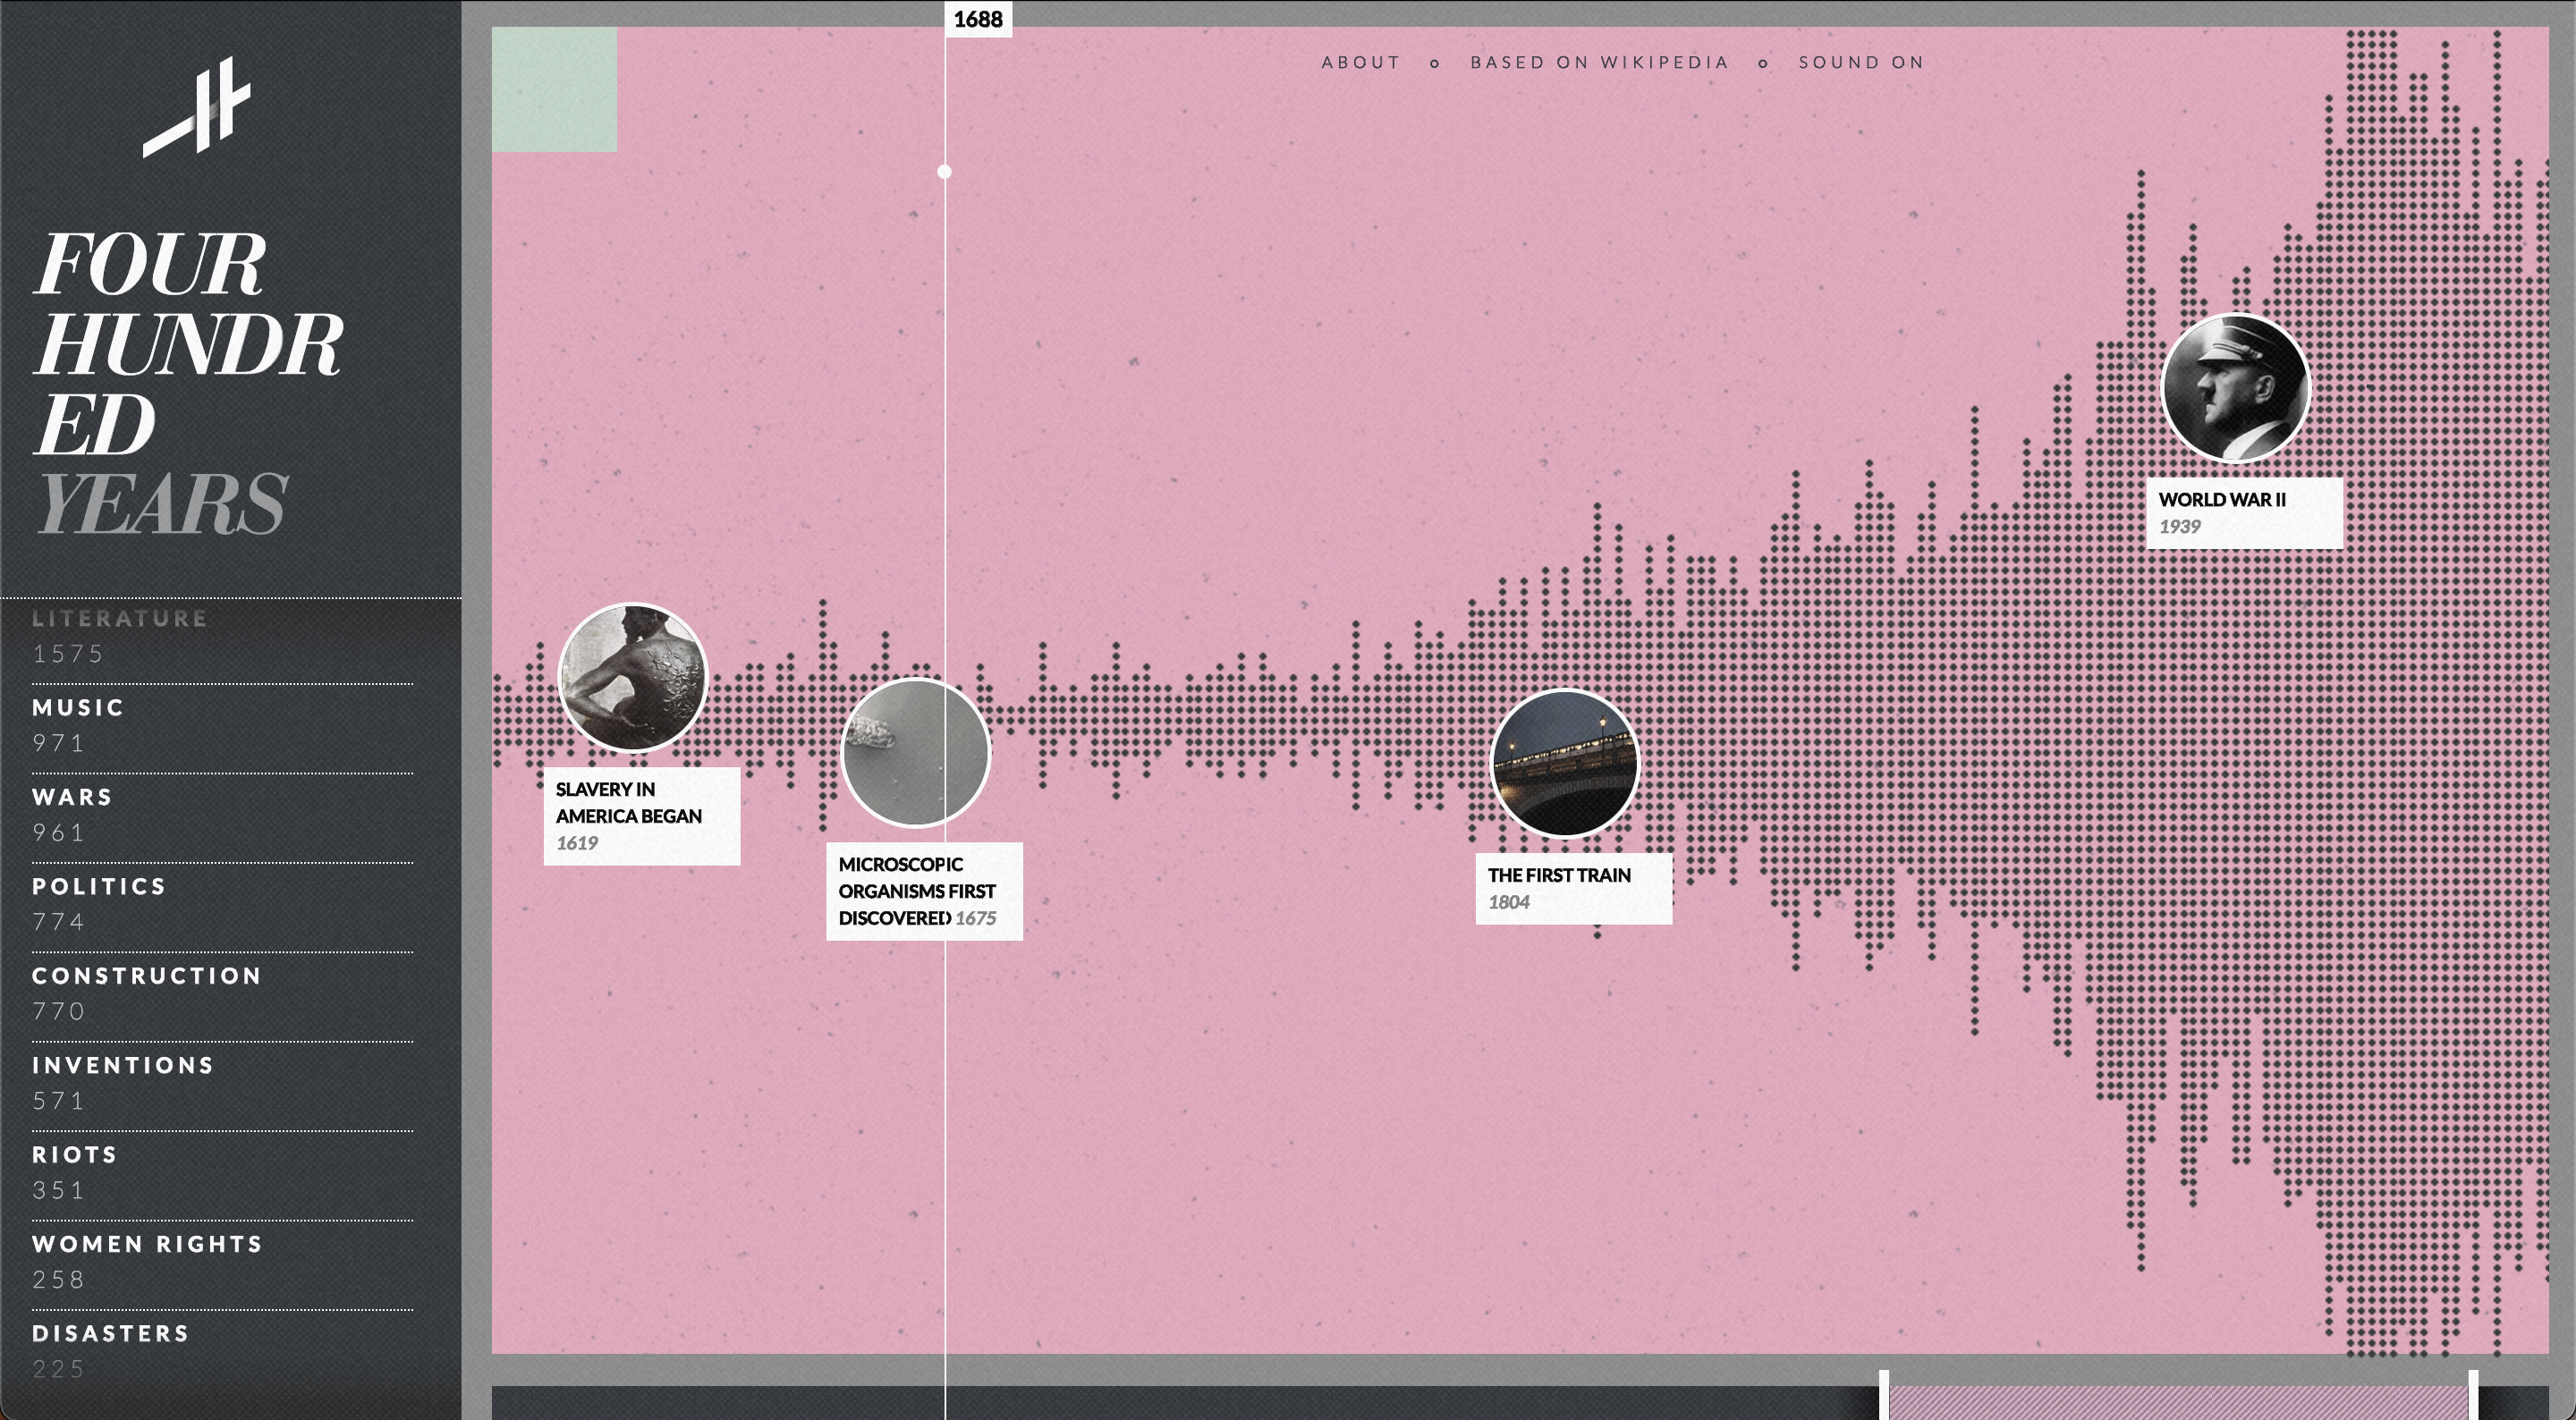
Task: Open the About link
Action: tap(1360, 62)
